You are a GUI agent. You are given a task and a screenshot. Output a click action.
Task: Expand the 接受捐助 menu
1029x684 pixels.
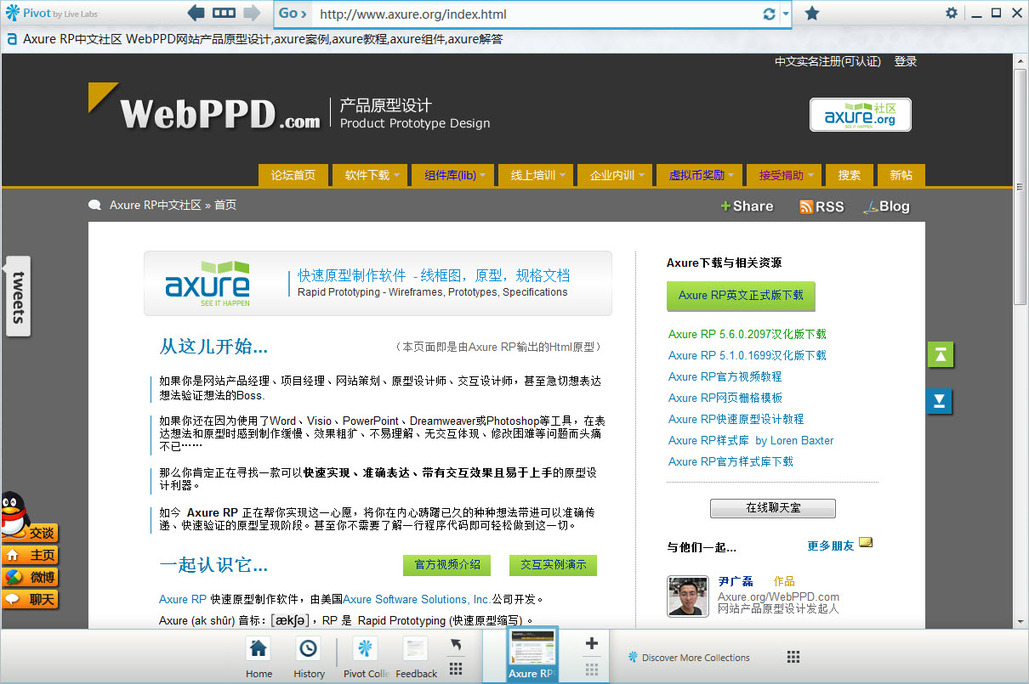(x=784, y=175)
